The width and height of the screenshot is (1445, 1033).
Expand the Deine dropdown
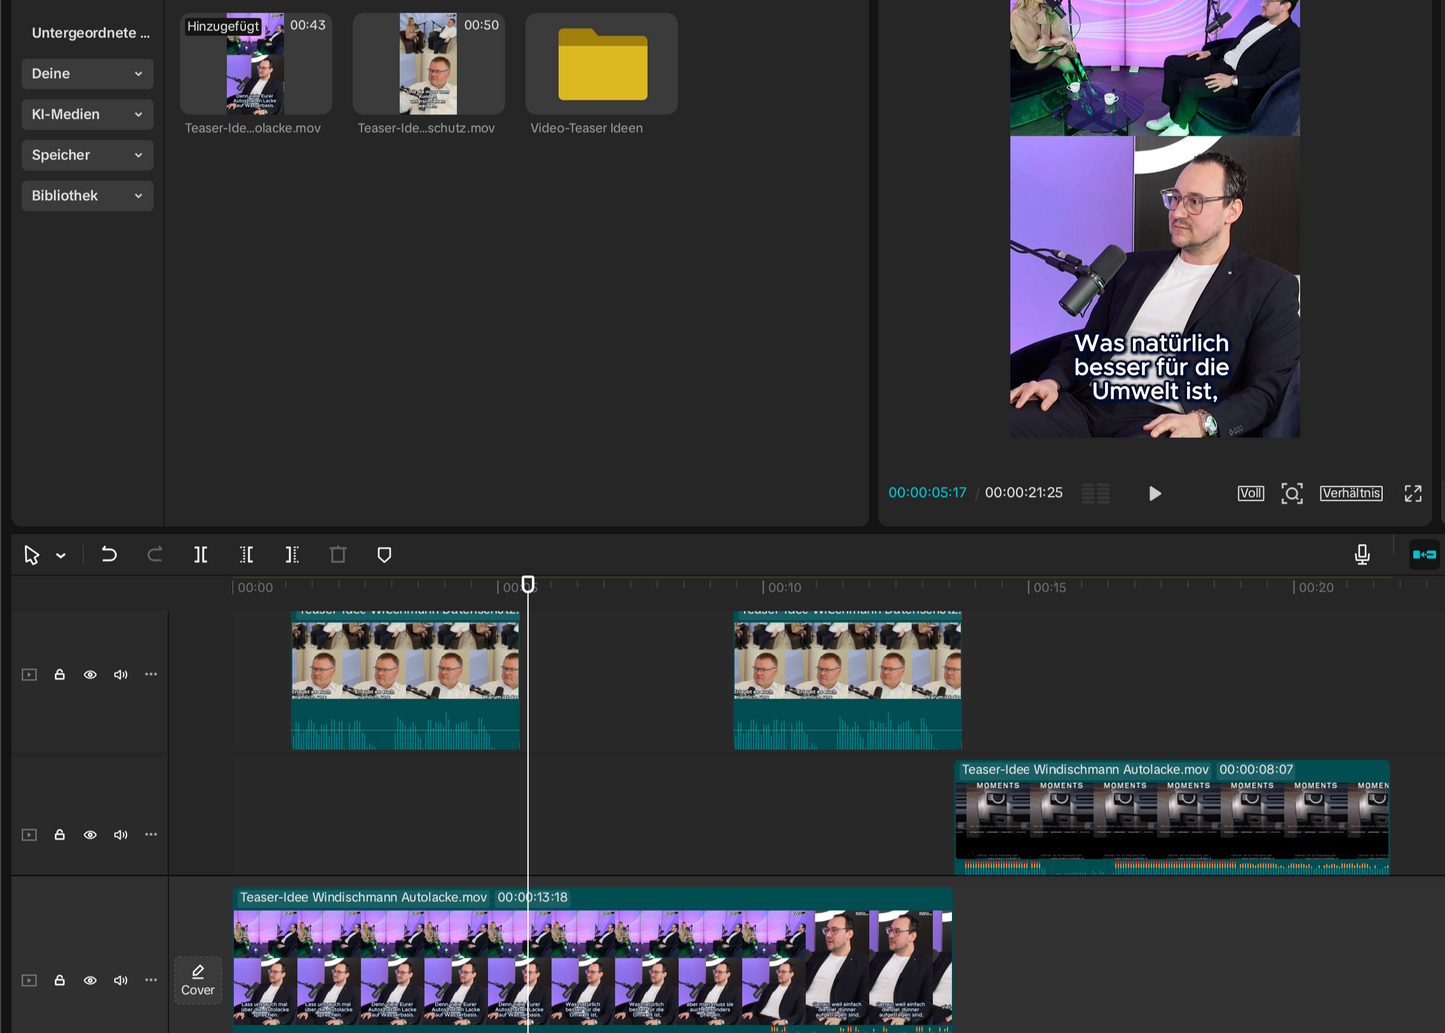[87, 74]
